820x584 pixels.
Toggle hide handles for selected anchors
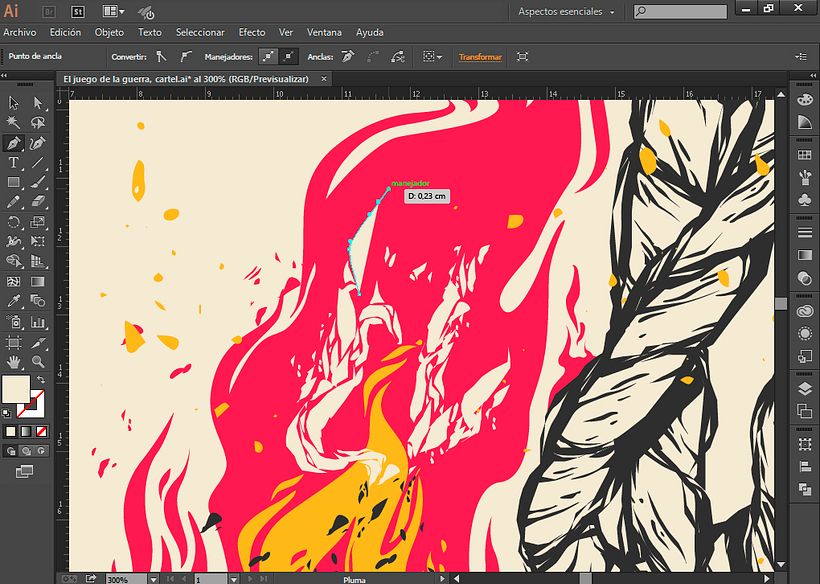point(289,56)
